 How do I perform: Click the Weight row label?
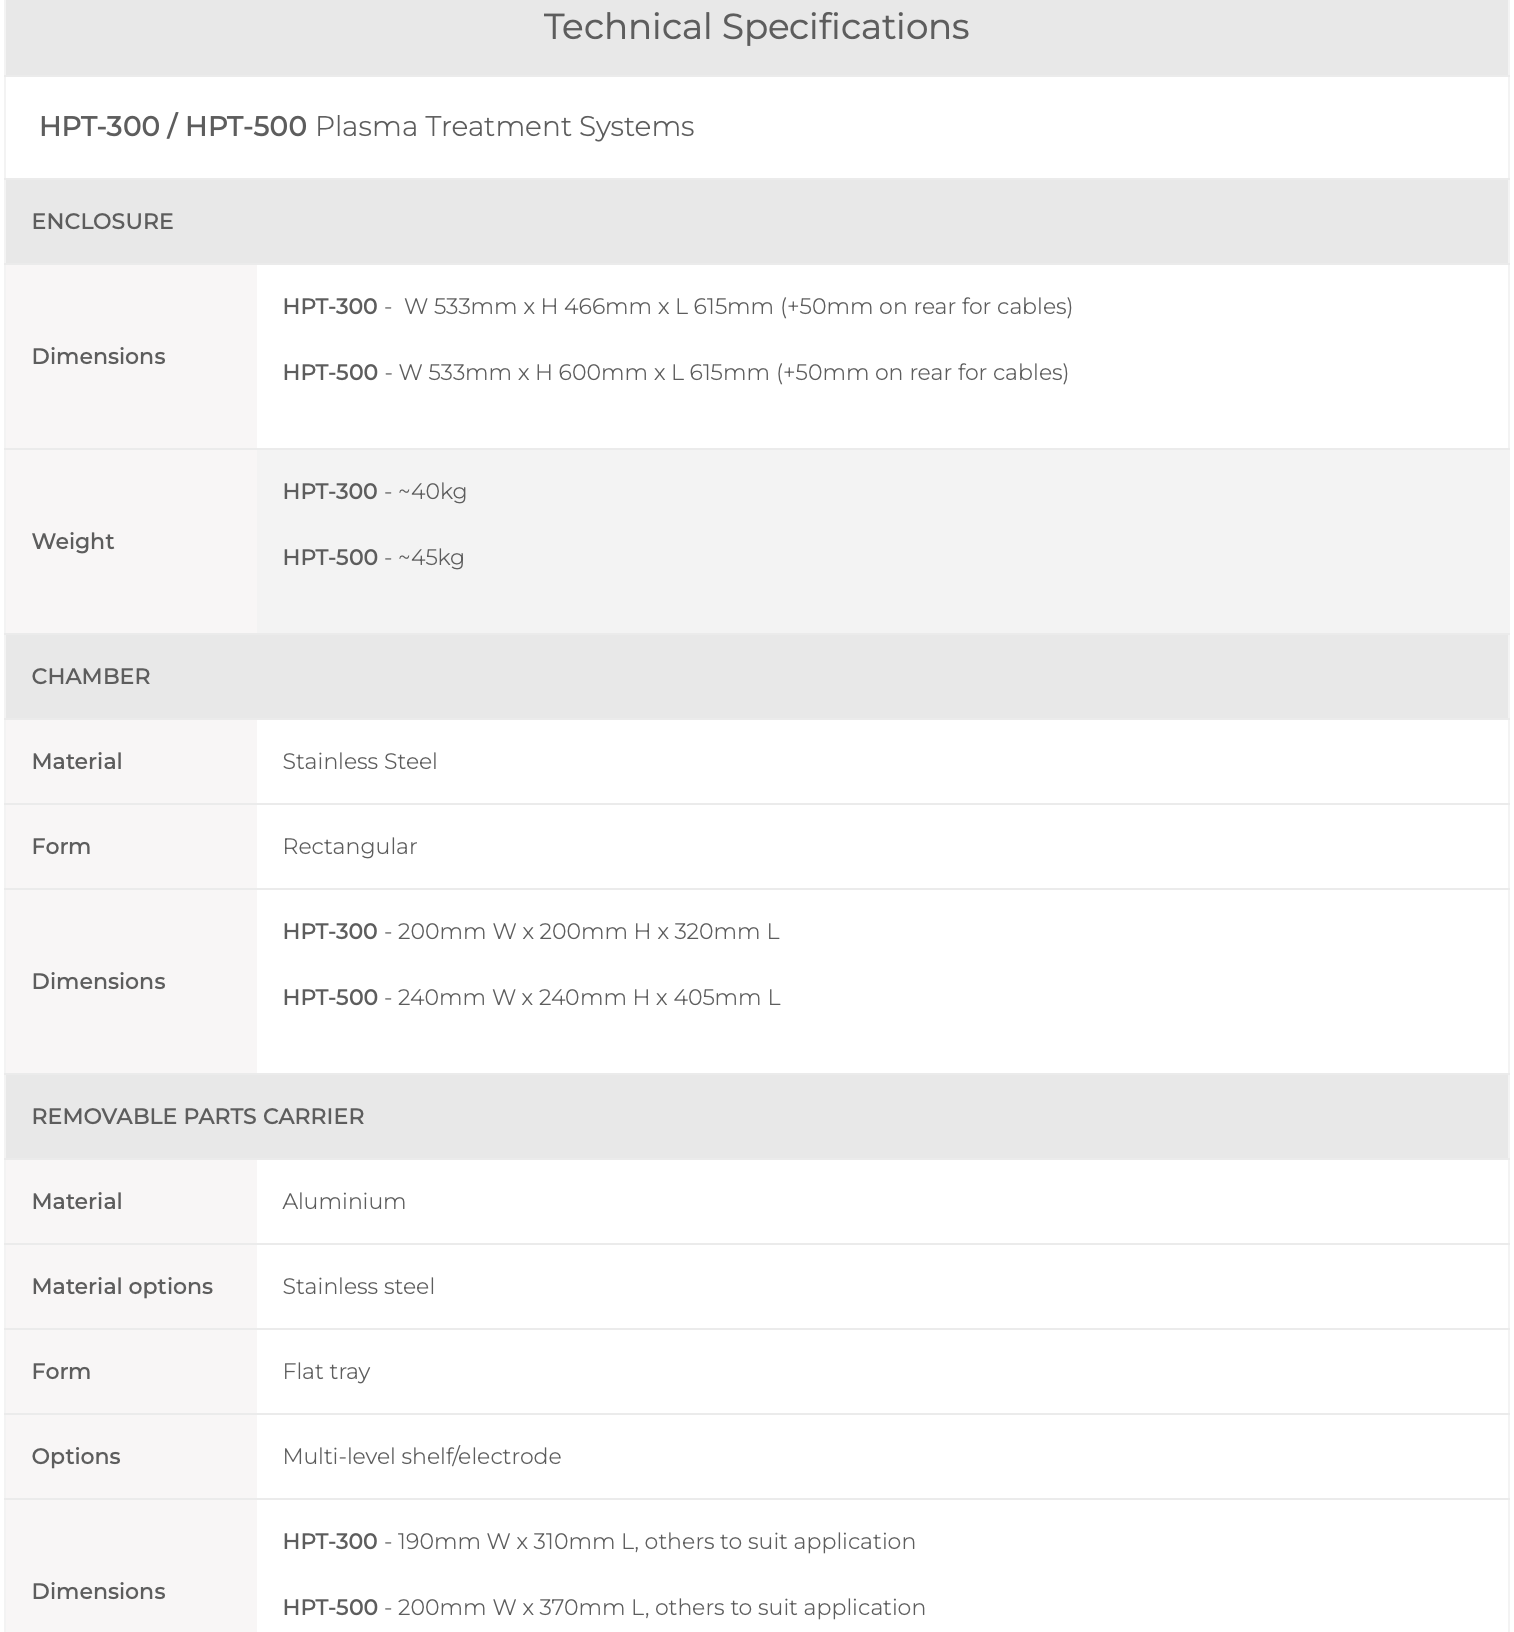coord(73,541)
